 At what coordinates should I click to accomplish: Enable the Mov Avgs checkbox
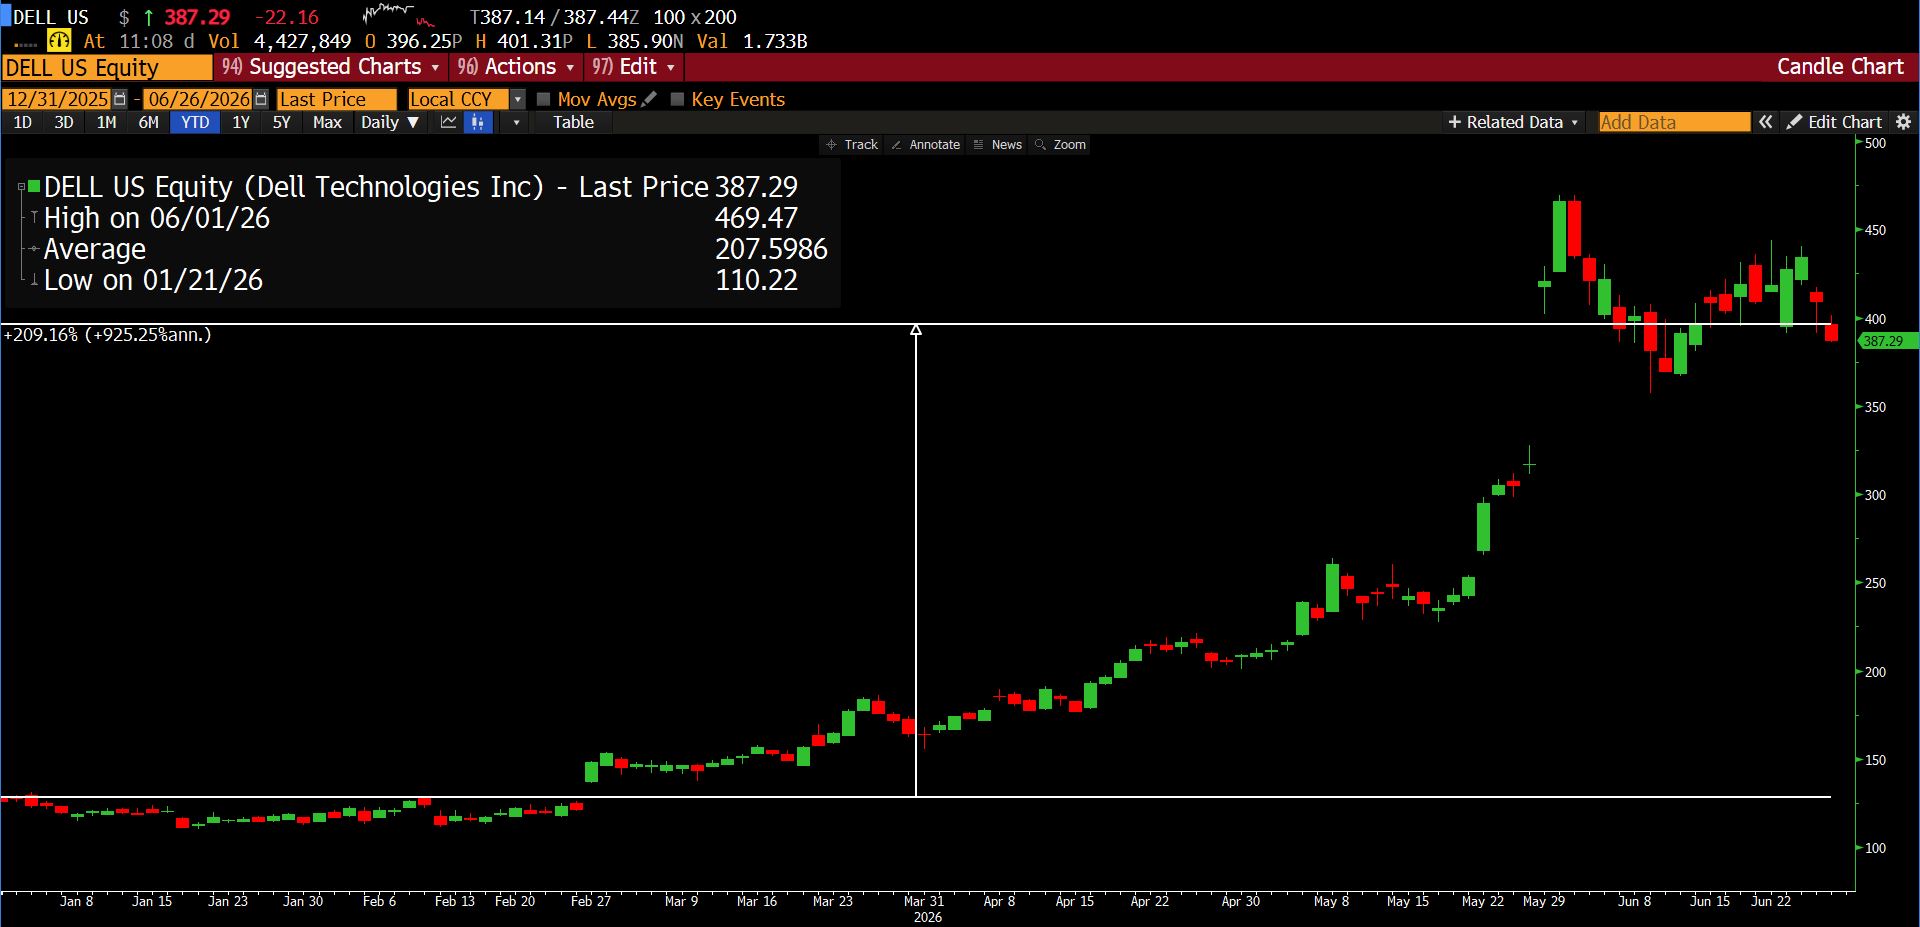(544, 99)
